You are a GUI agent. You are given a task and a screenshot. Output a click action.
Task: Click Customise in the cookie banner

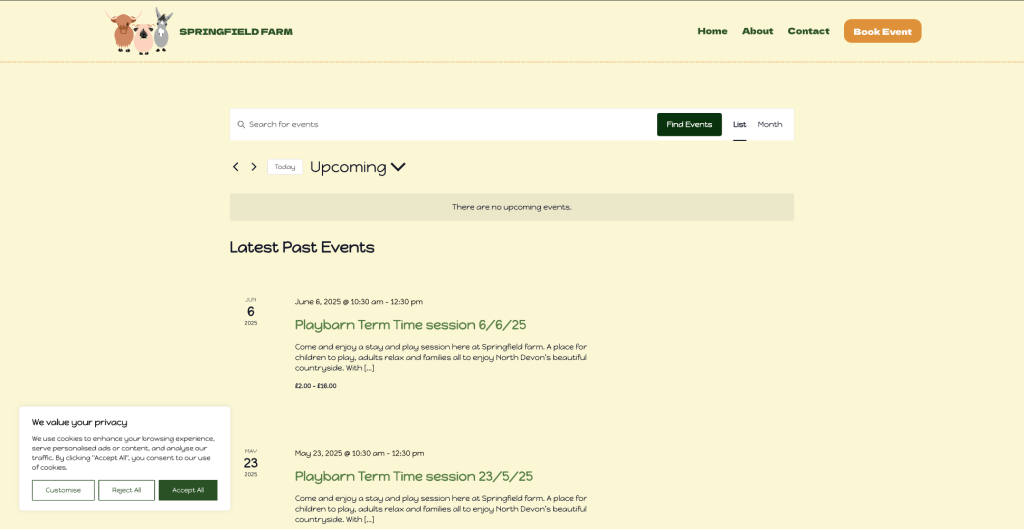tap(63, 490)
